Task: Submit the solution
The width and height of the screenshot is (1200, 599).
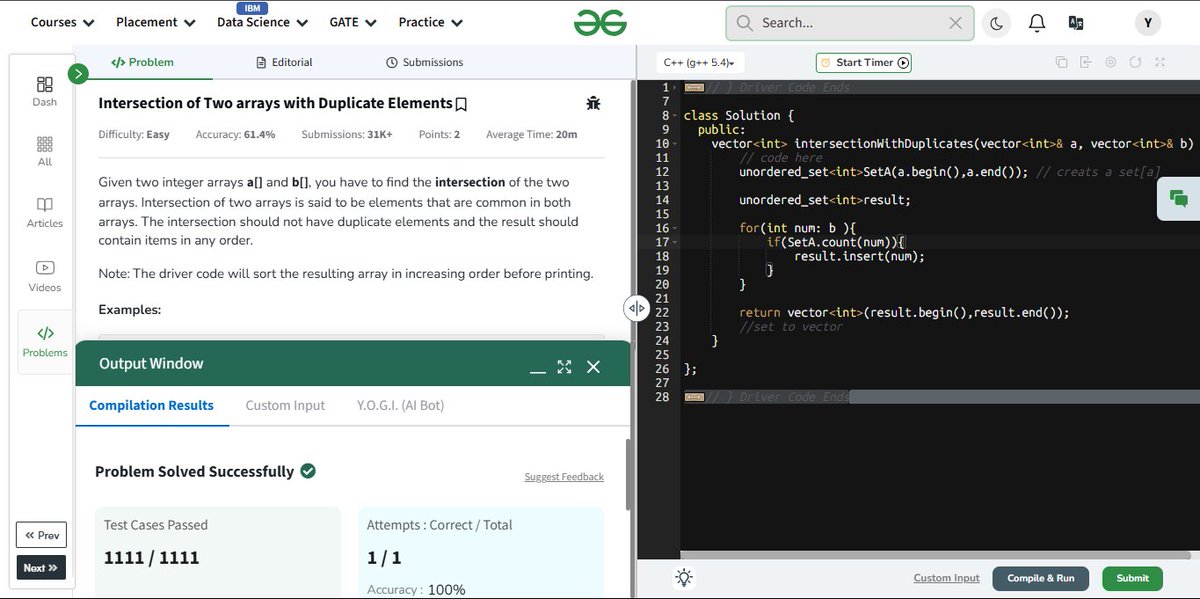Action: 1131,577
